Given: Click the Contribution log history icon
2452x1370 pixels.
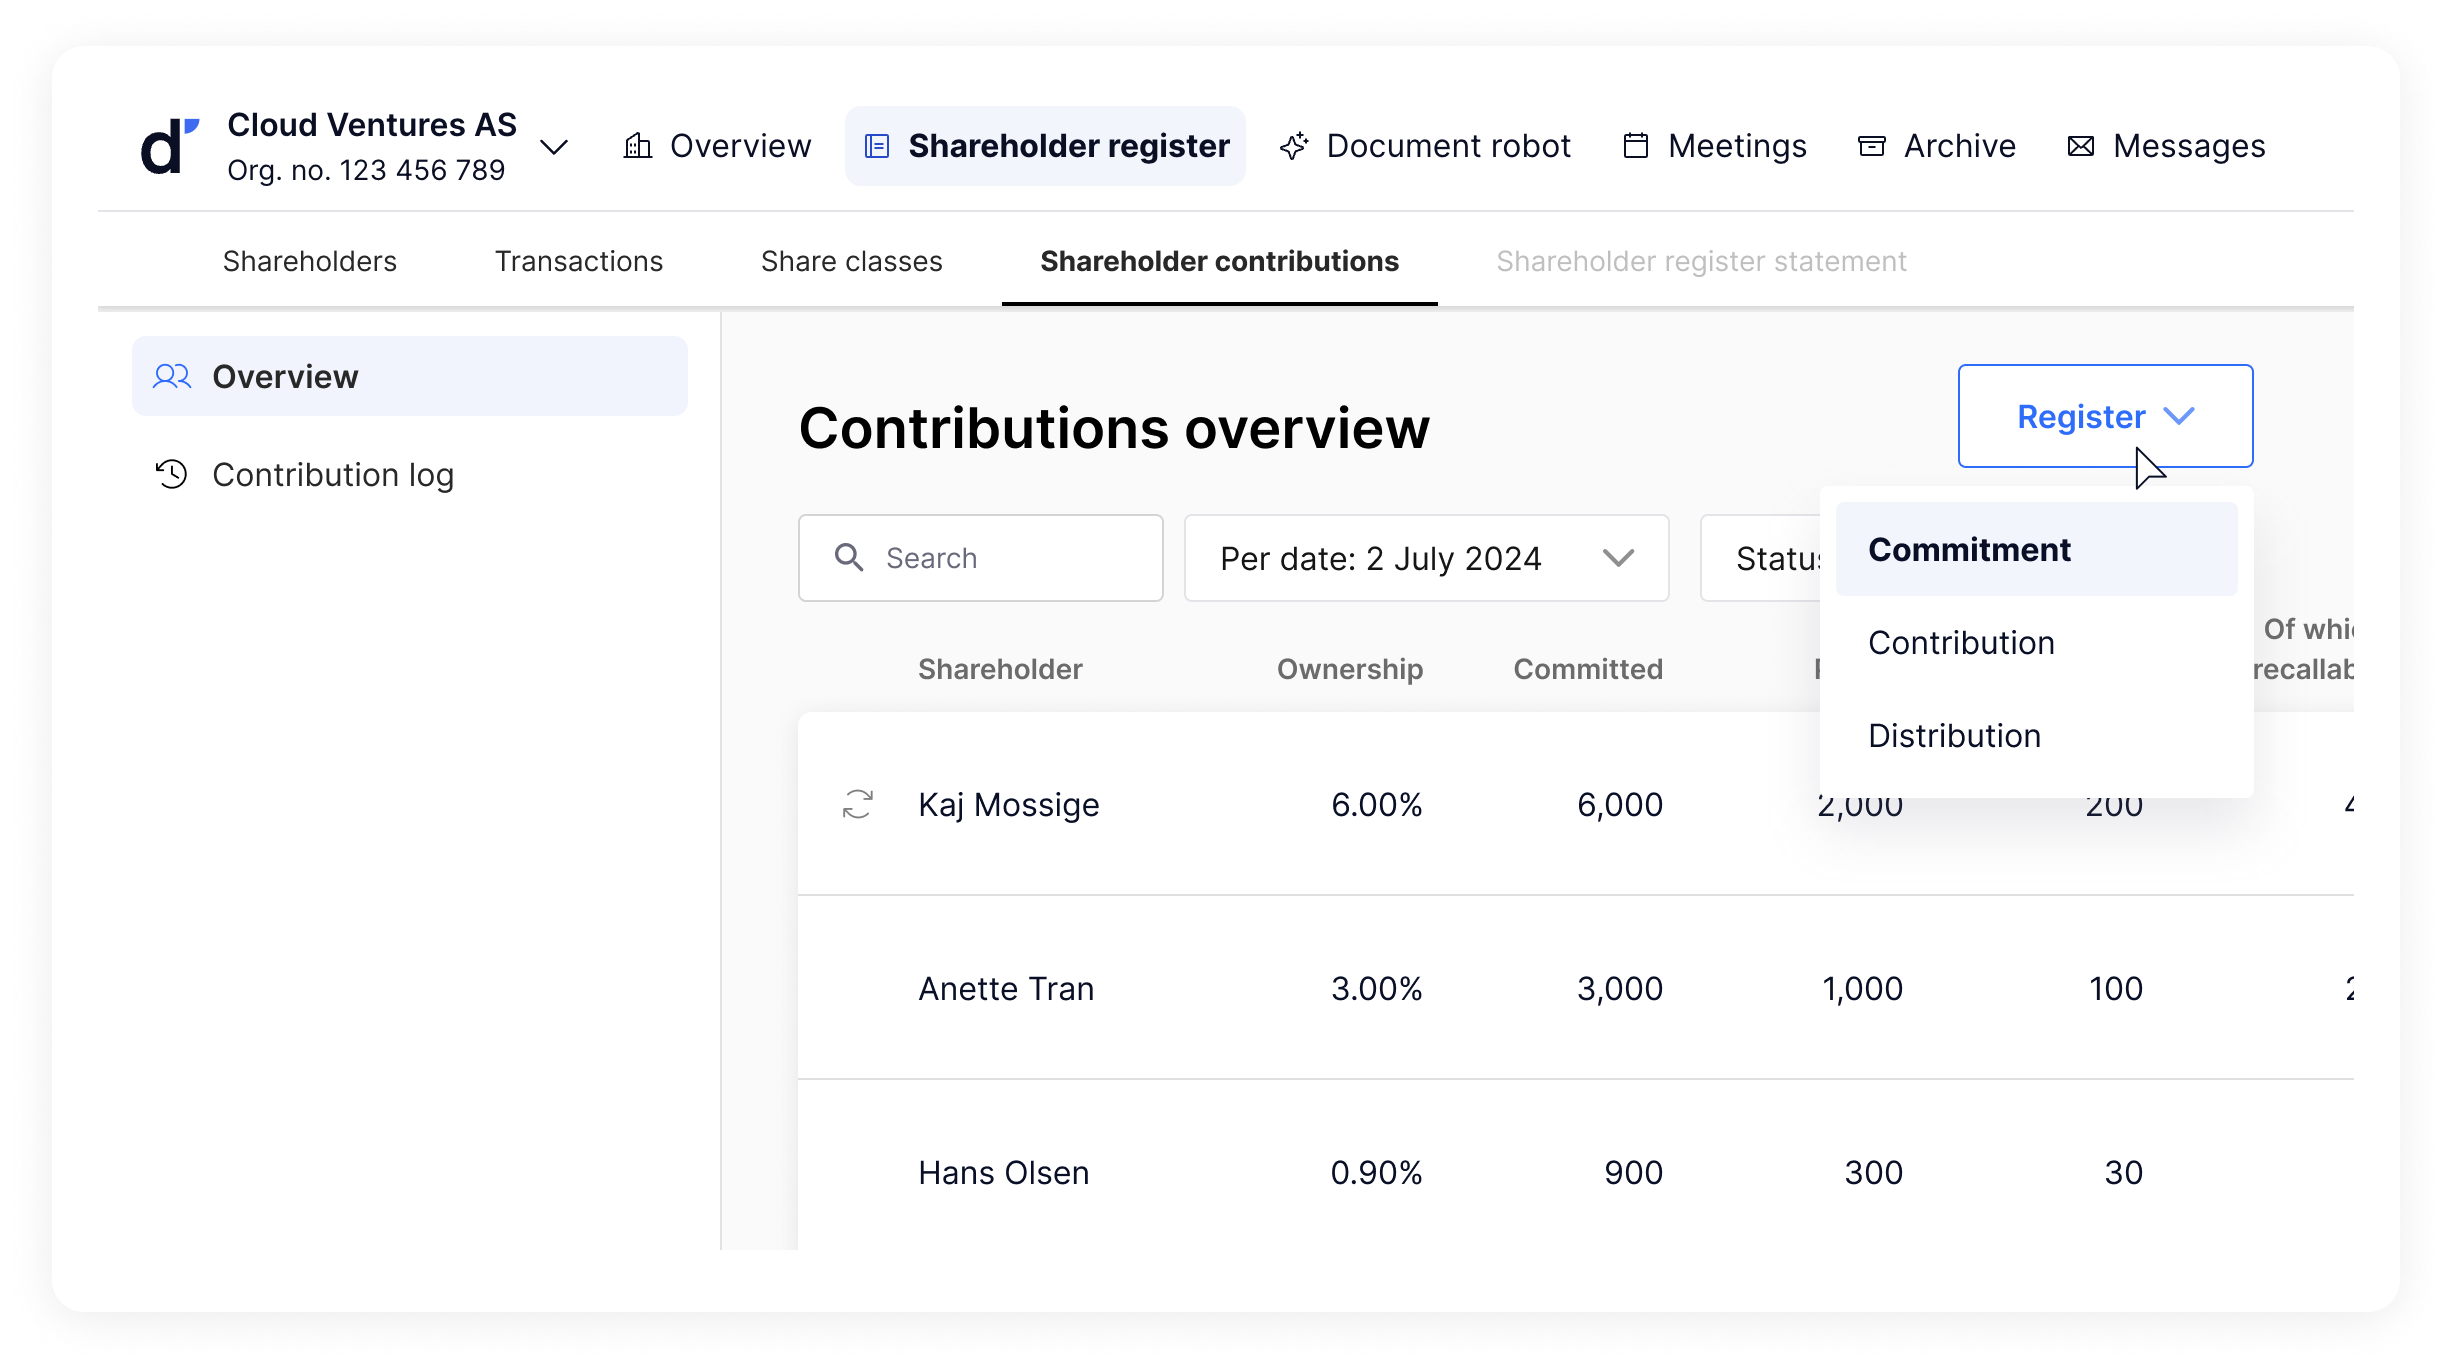Looking at the screenshot, I should 172,474.
